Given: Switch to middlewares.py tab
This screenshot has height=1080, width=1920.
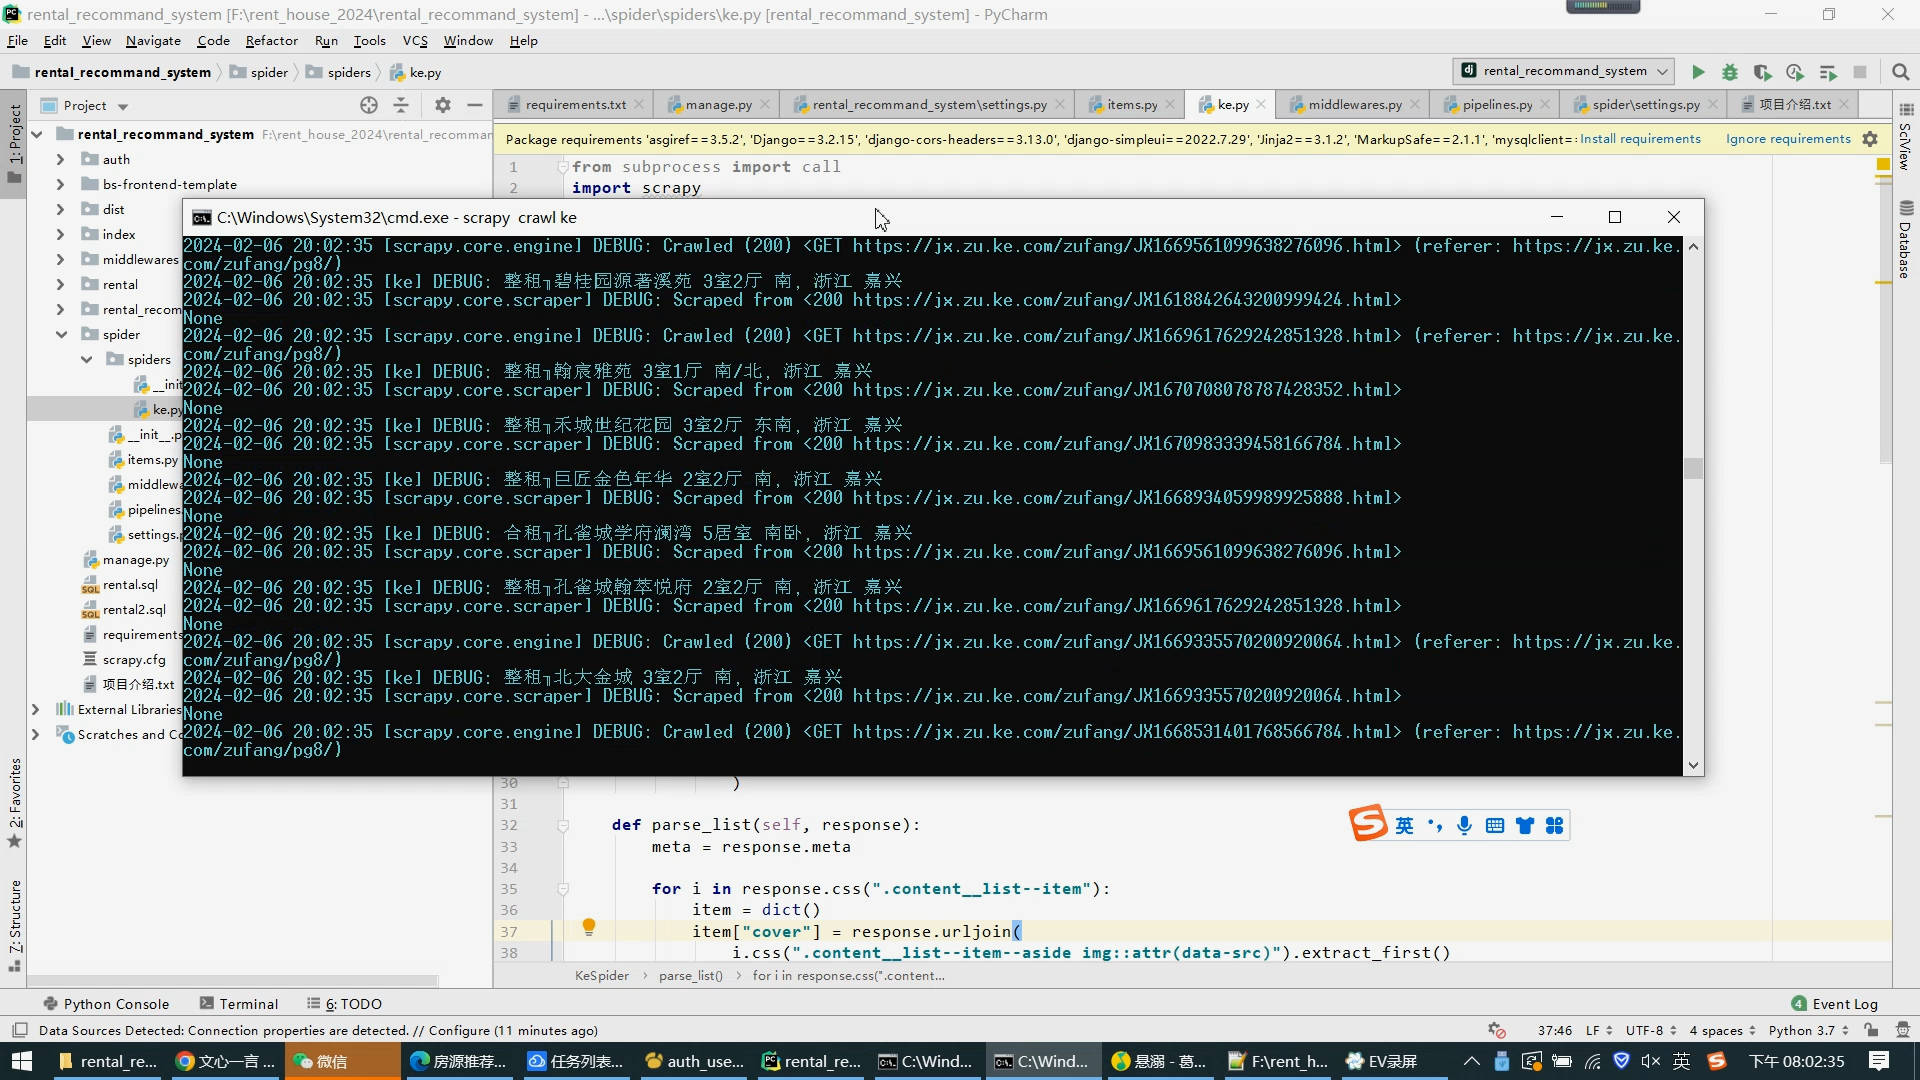Looking at the screenshot, I should [1354, 105].
